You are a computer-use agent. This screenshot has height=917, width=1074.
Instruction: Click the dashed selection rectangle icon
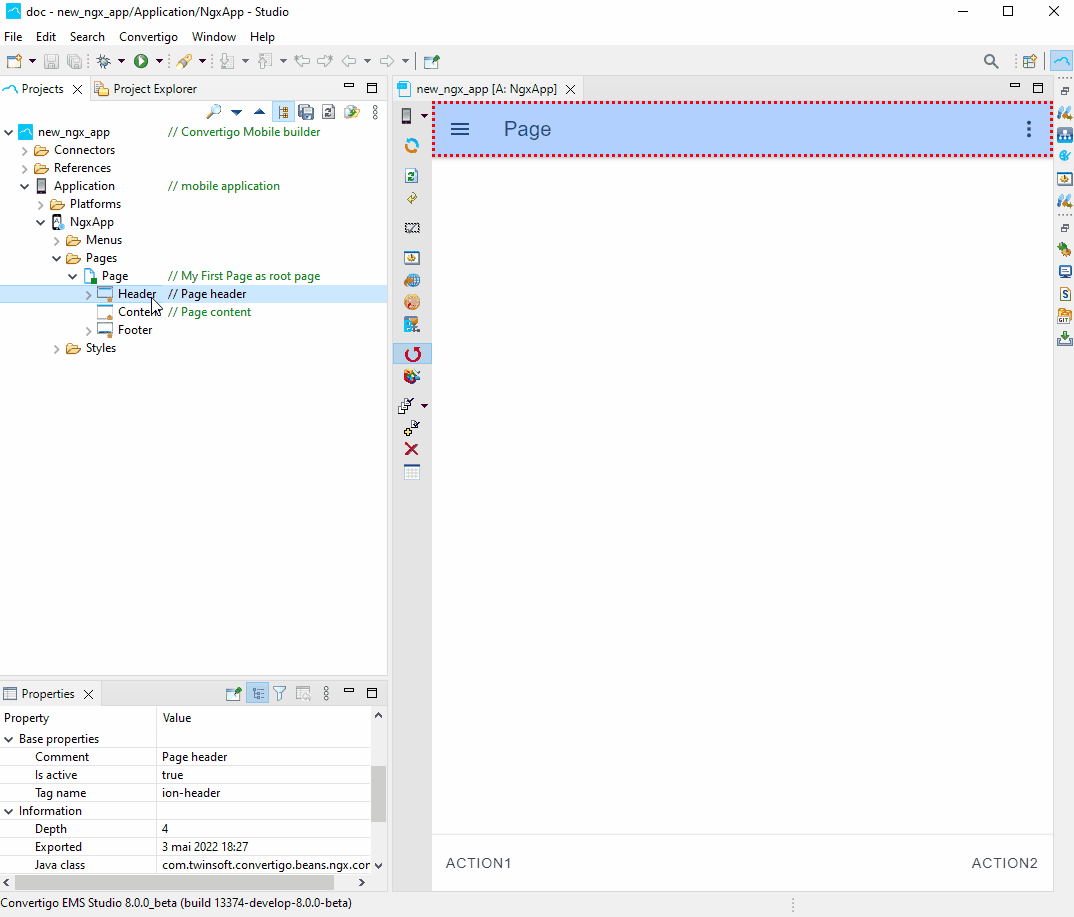pos(412,228)
